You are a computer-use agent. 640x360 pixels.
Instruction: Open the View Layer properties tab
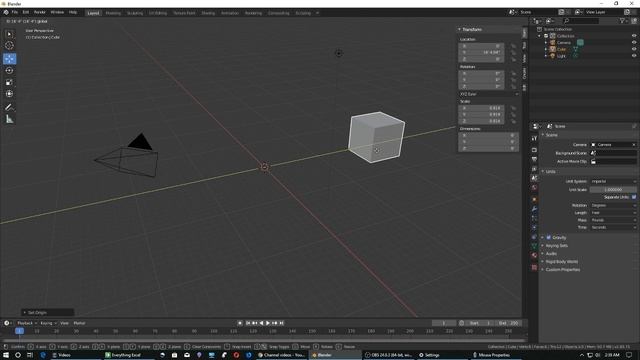534,169
